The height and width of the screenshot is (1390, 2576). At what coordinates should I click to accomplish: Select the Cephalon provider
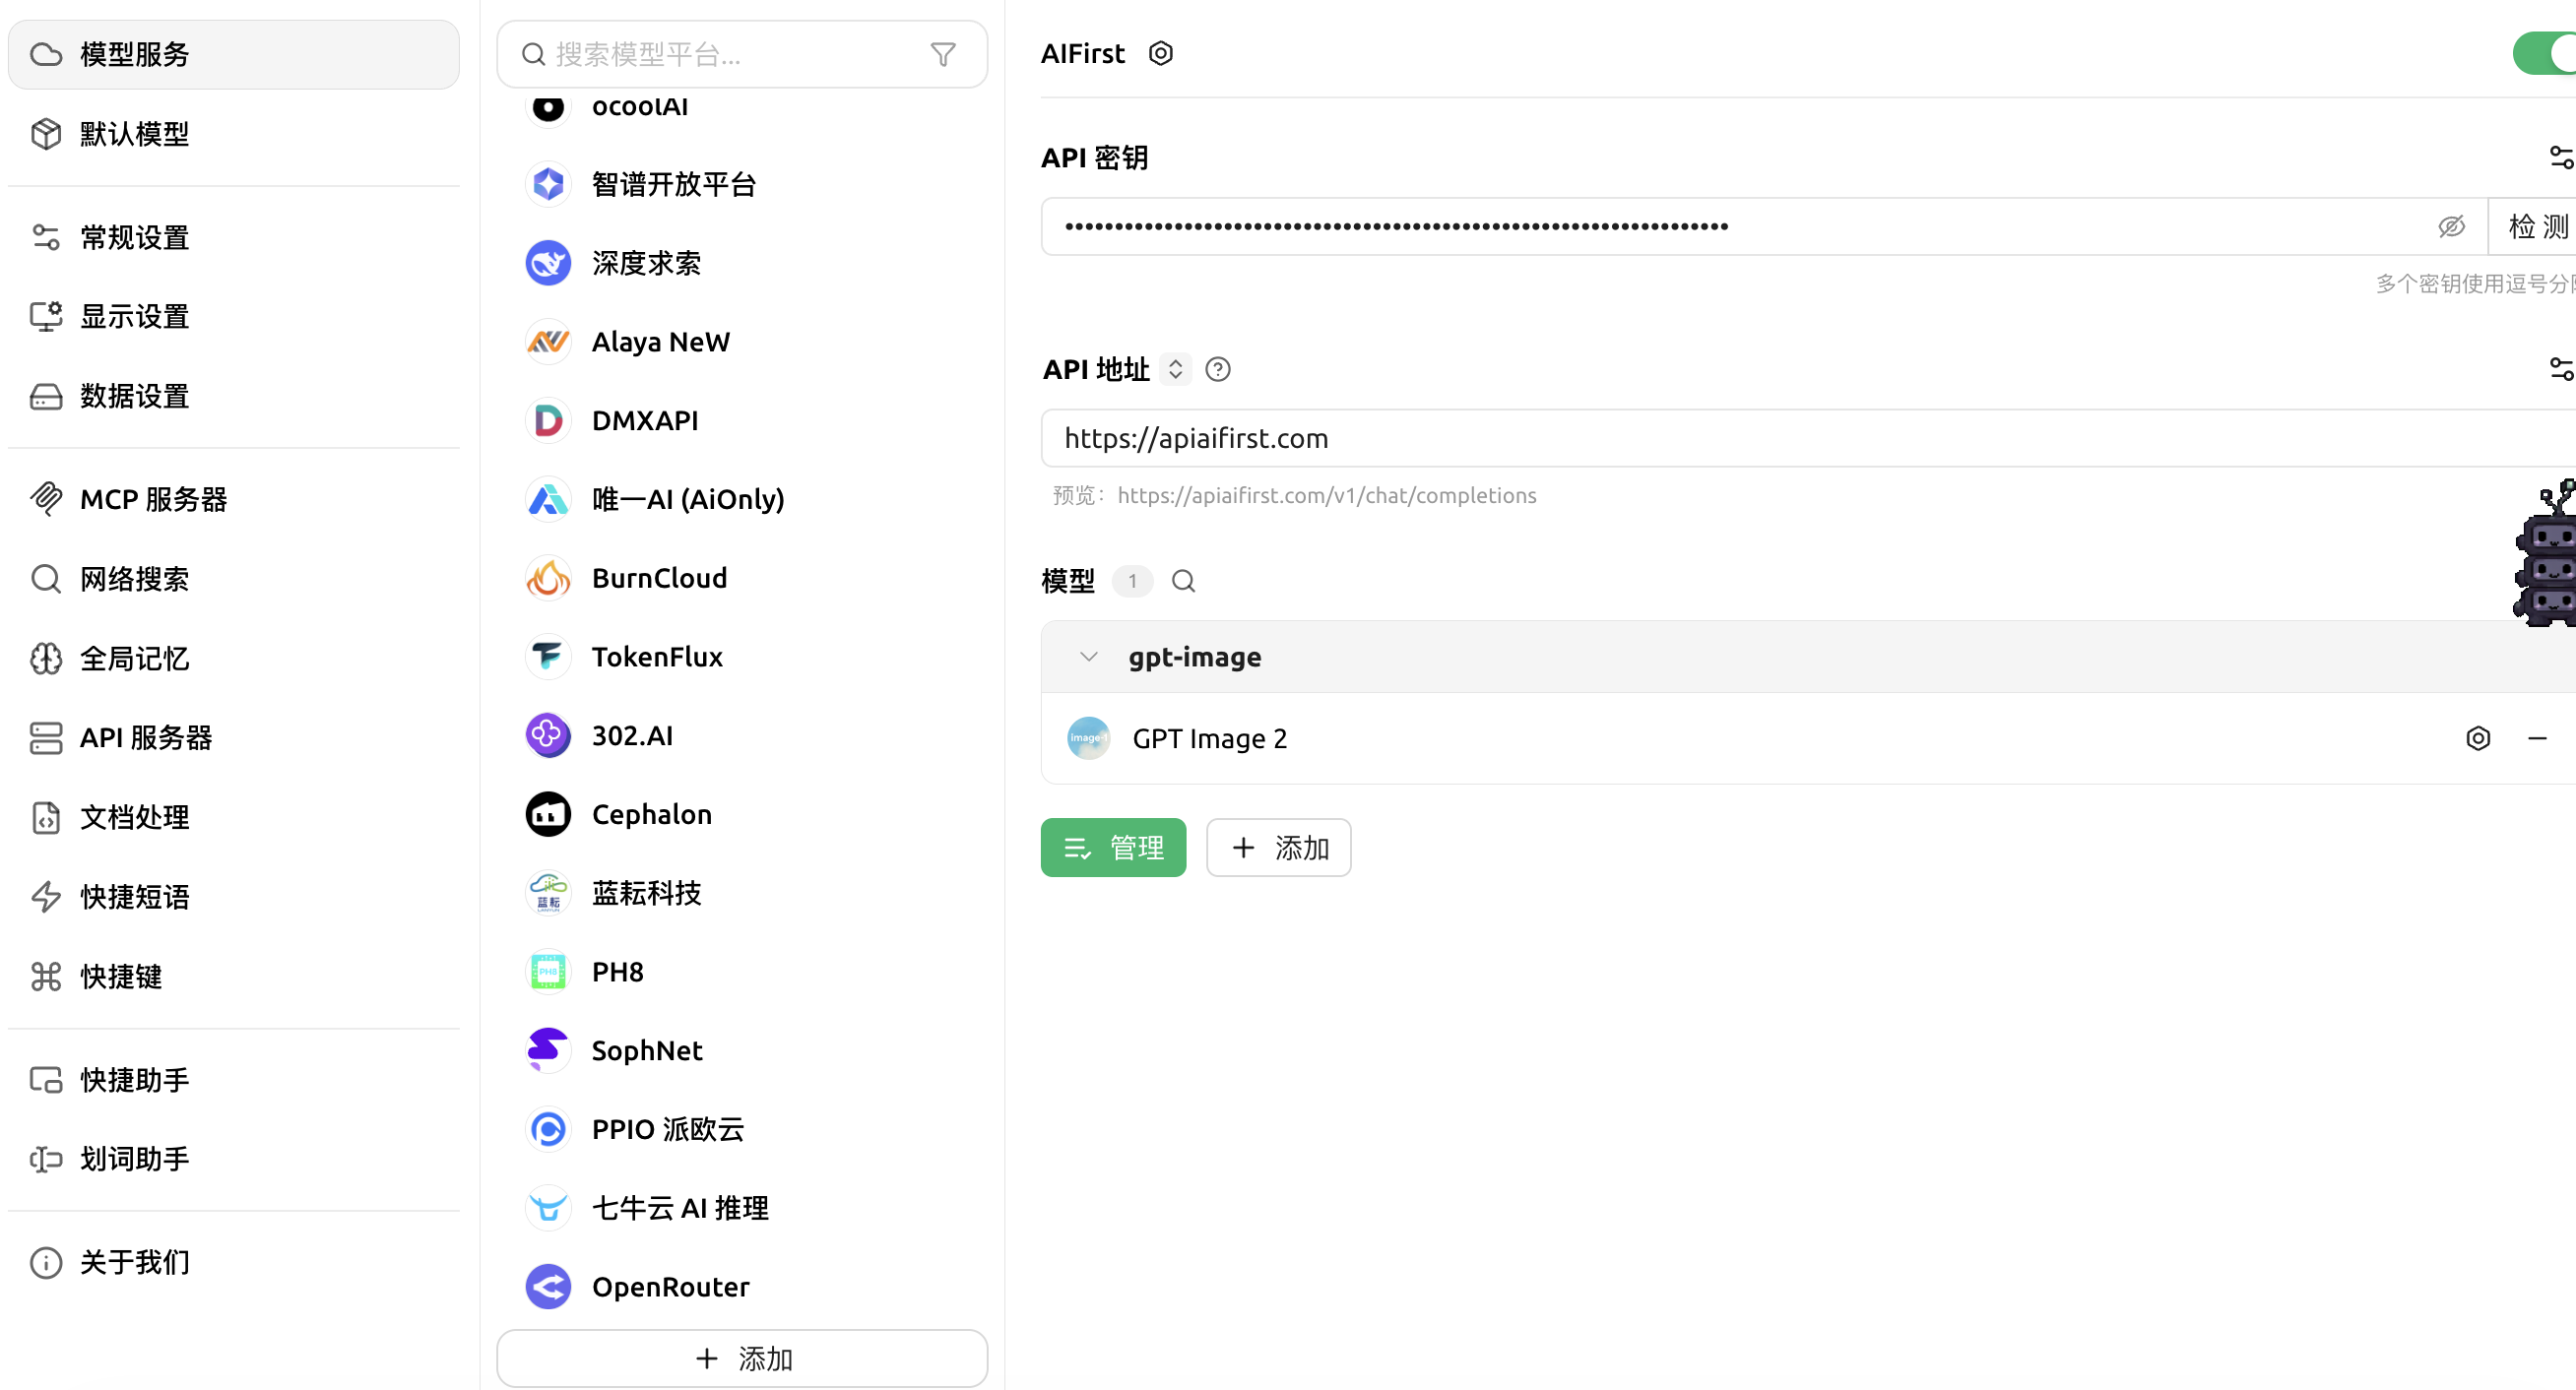coord(742,814)
